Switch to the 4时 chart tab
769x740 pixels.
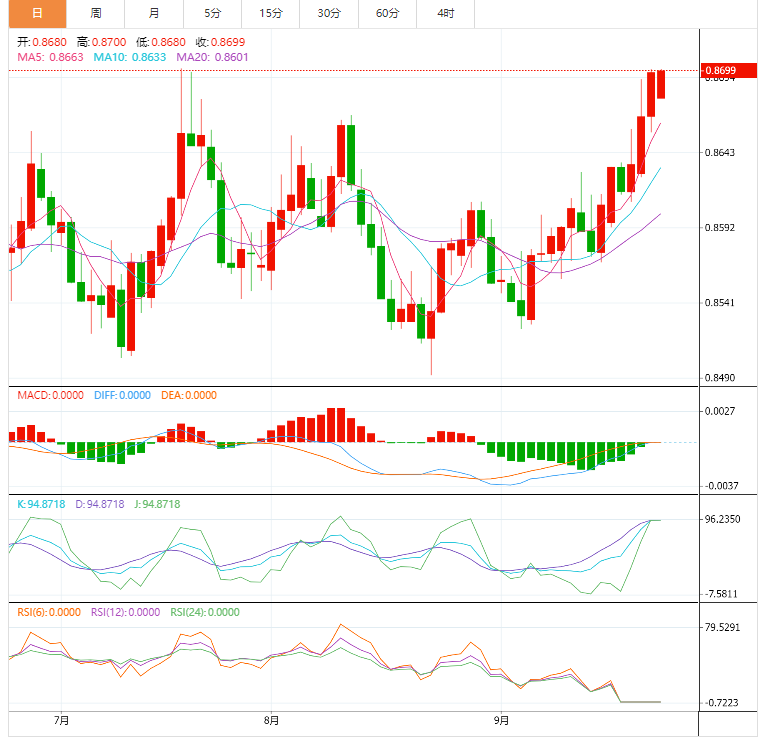point(445,13)
